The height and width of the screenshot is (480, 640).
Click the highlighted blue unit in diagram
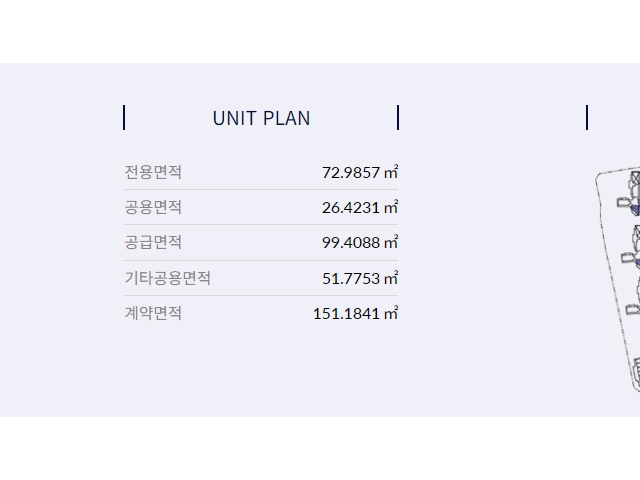[x=636, y=210]
